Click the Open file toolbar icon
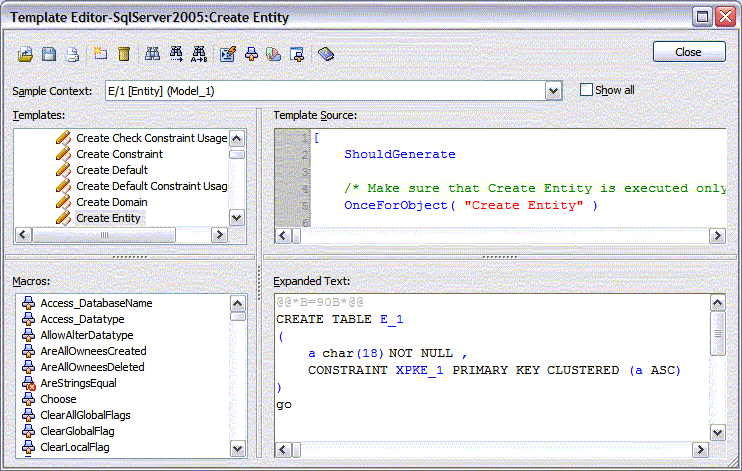This screenshot has width=742, height=471. click(26, 54)
